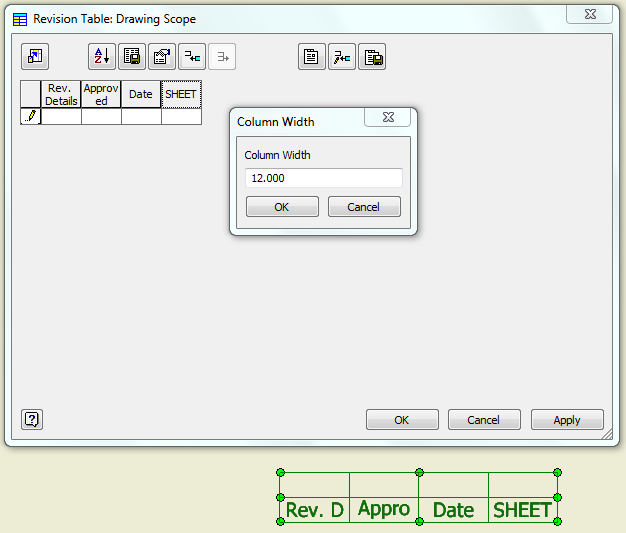Image resolution: width=626 pixels, height=533 pixels.
Task: Select the Date column header
Action: pyautogui.click(x=141, y=94)
